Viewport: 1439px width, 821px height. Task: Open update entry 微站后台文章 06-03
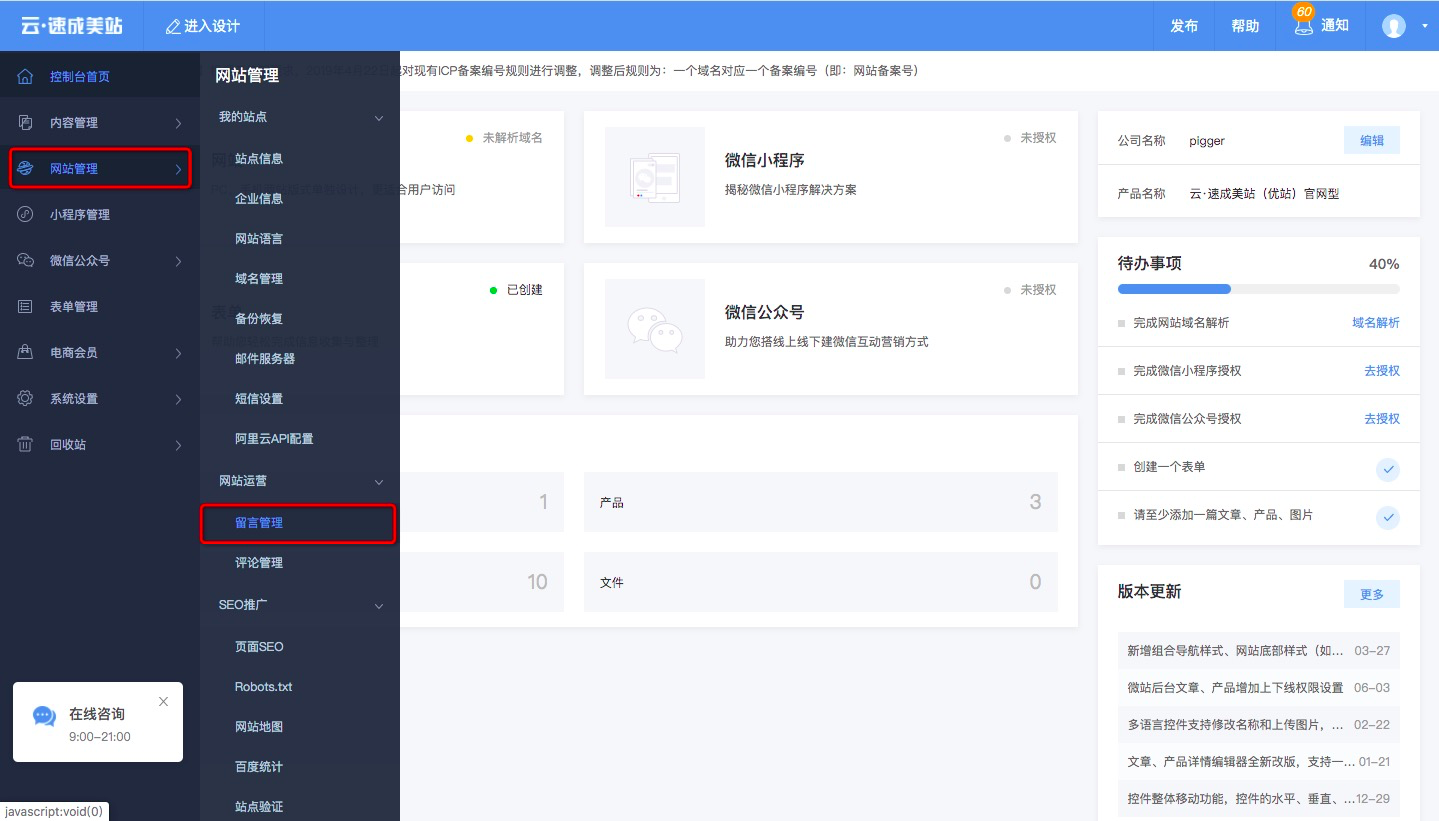[1259, 688]
